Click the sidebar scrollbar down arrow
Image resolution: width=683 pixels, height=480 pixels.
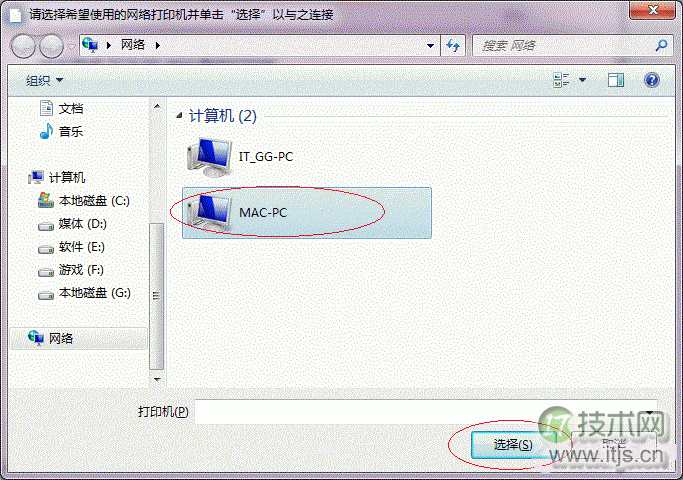(157, 379)
